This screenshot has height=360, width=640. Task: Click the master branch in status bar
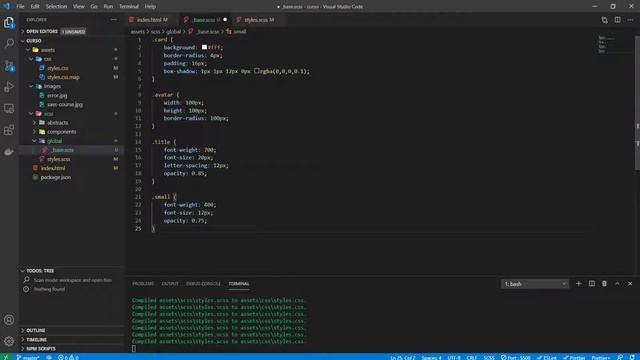pos(28,357)
